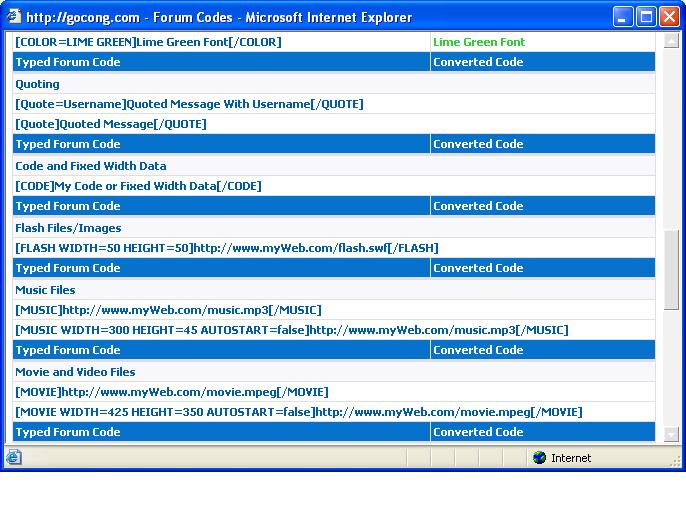Maximize the Forum Codes window
This screenshot has width=686, height=512.
(646, 17)
